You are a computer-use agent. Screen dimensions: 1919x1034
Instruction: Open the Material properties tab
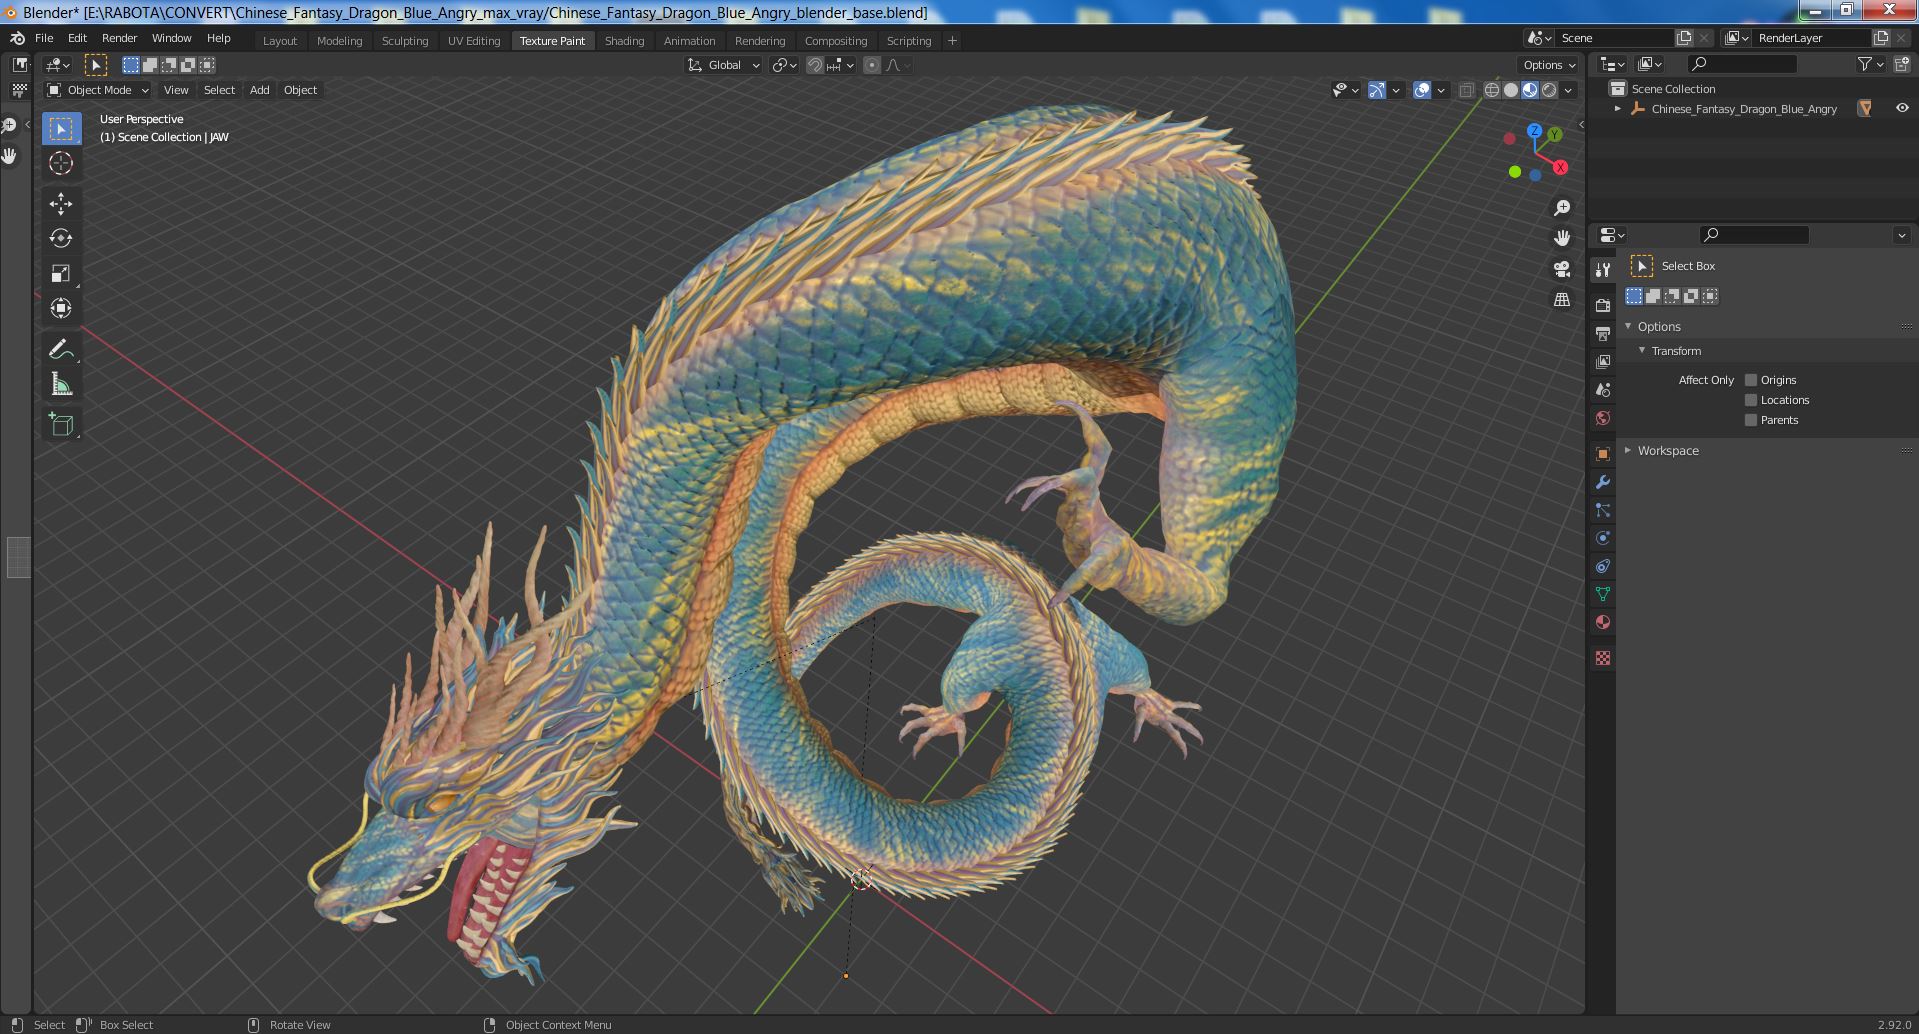point(1603,622)
